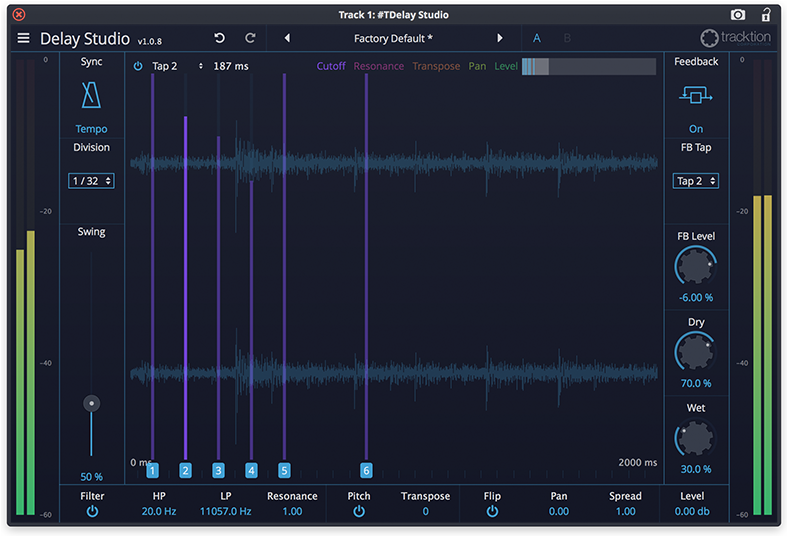Toggle the Filter power button
This screenshot has height=541, width=791.
click(92, 512)
